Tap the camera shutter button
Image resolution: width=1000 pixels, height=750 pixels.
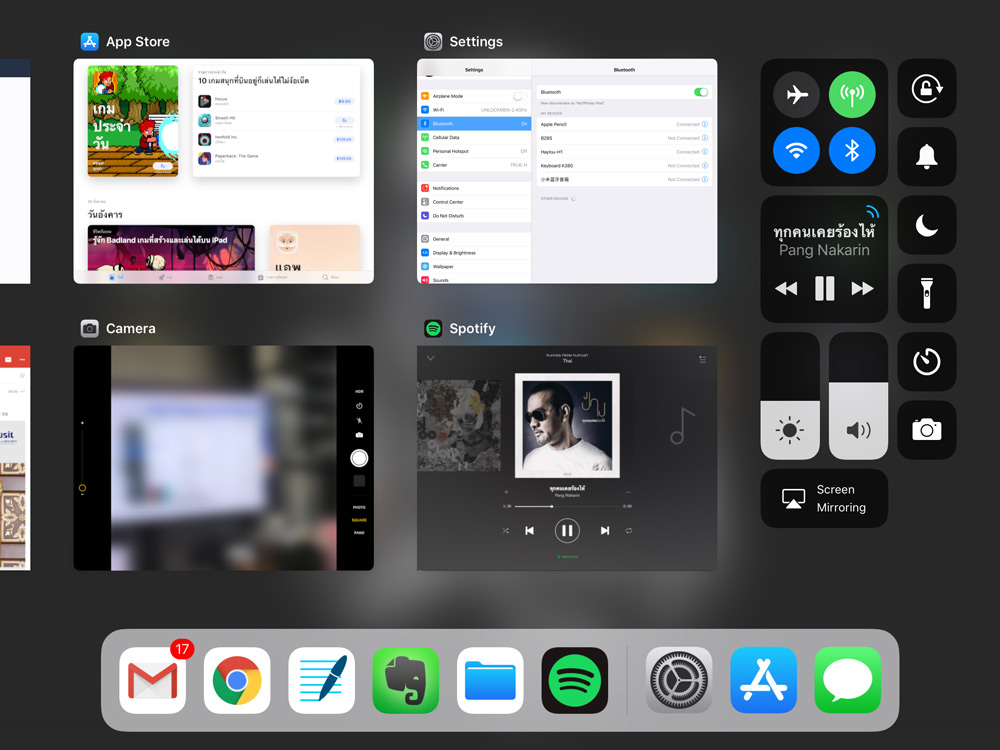359,458
